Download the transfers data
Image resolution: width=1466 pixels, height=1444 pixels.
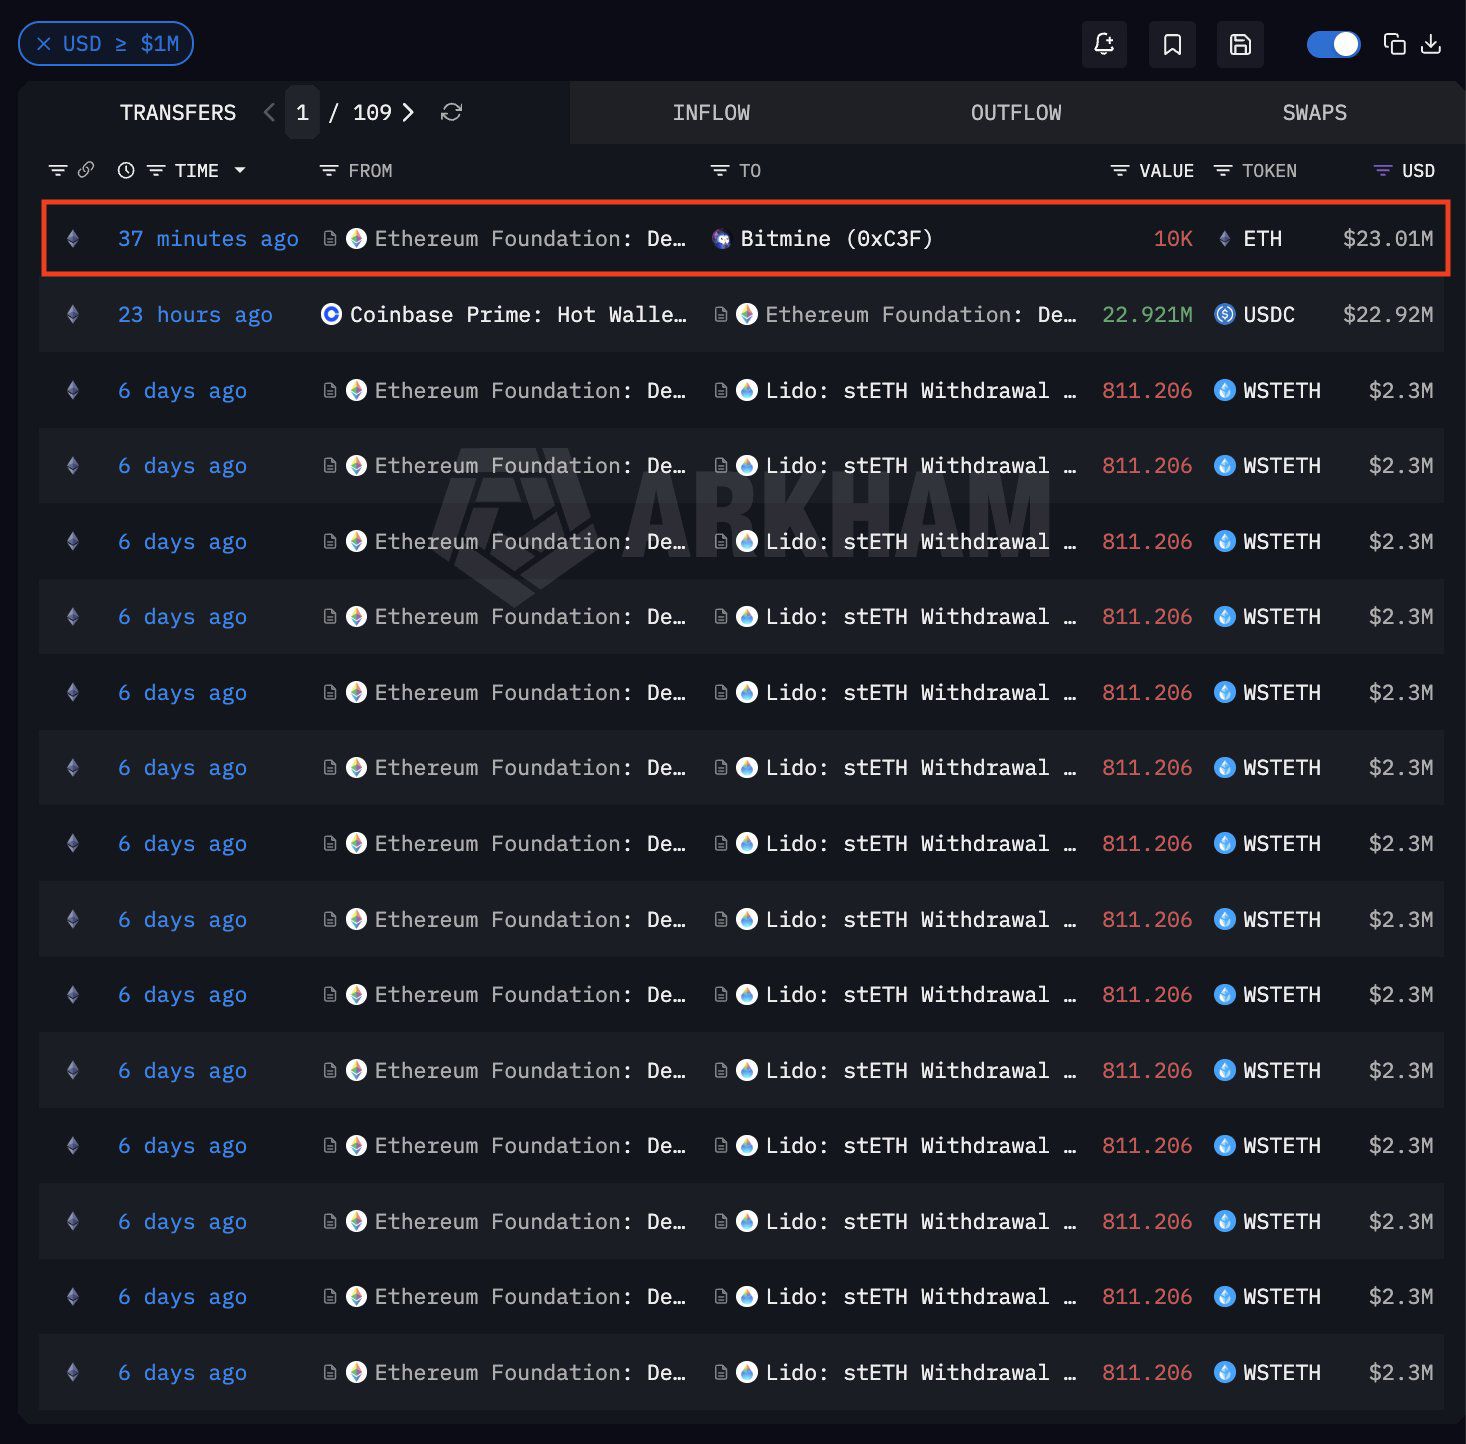1431,44
